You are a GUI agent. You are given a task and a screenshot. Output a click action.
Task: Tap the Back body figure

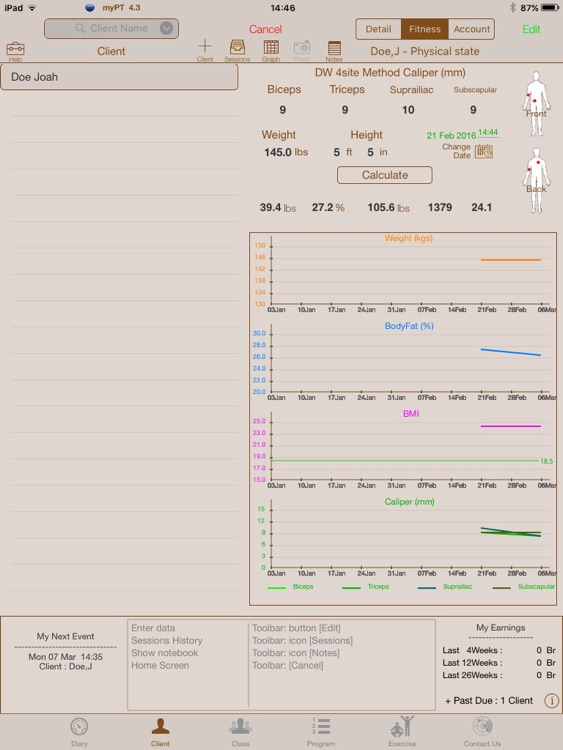pyautogui.click(x=536, y=180)
